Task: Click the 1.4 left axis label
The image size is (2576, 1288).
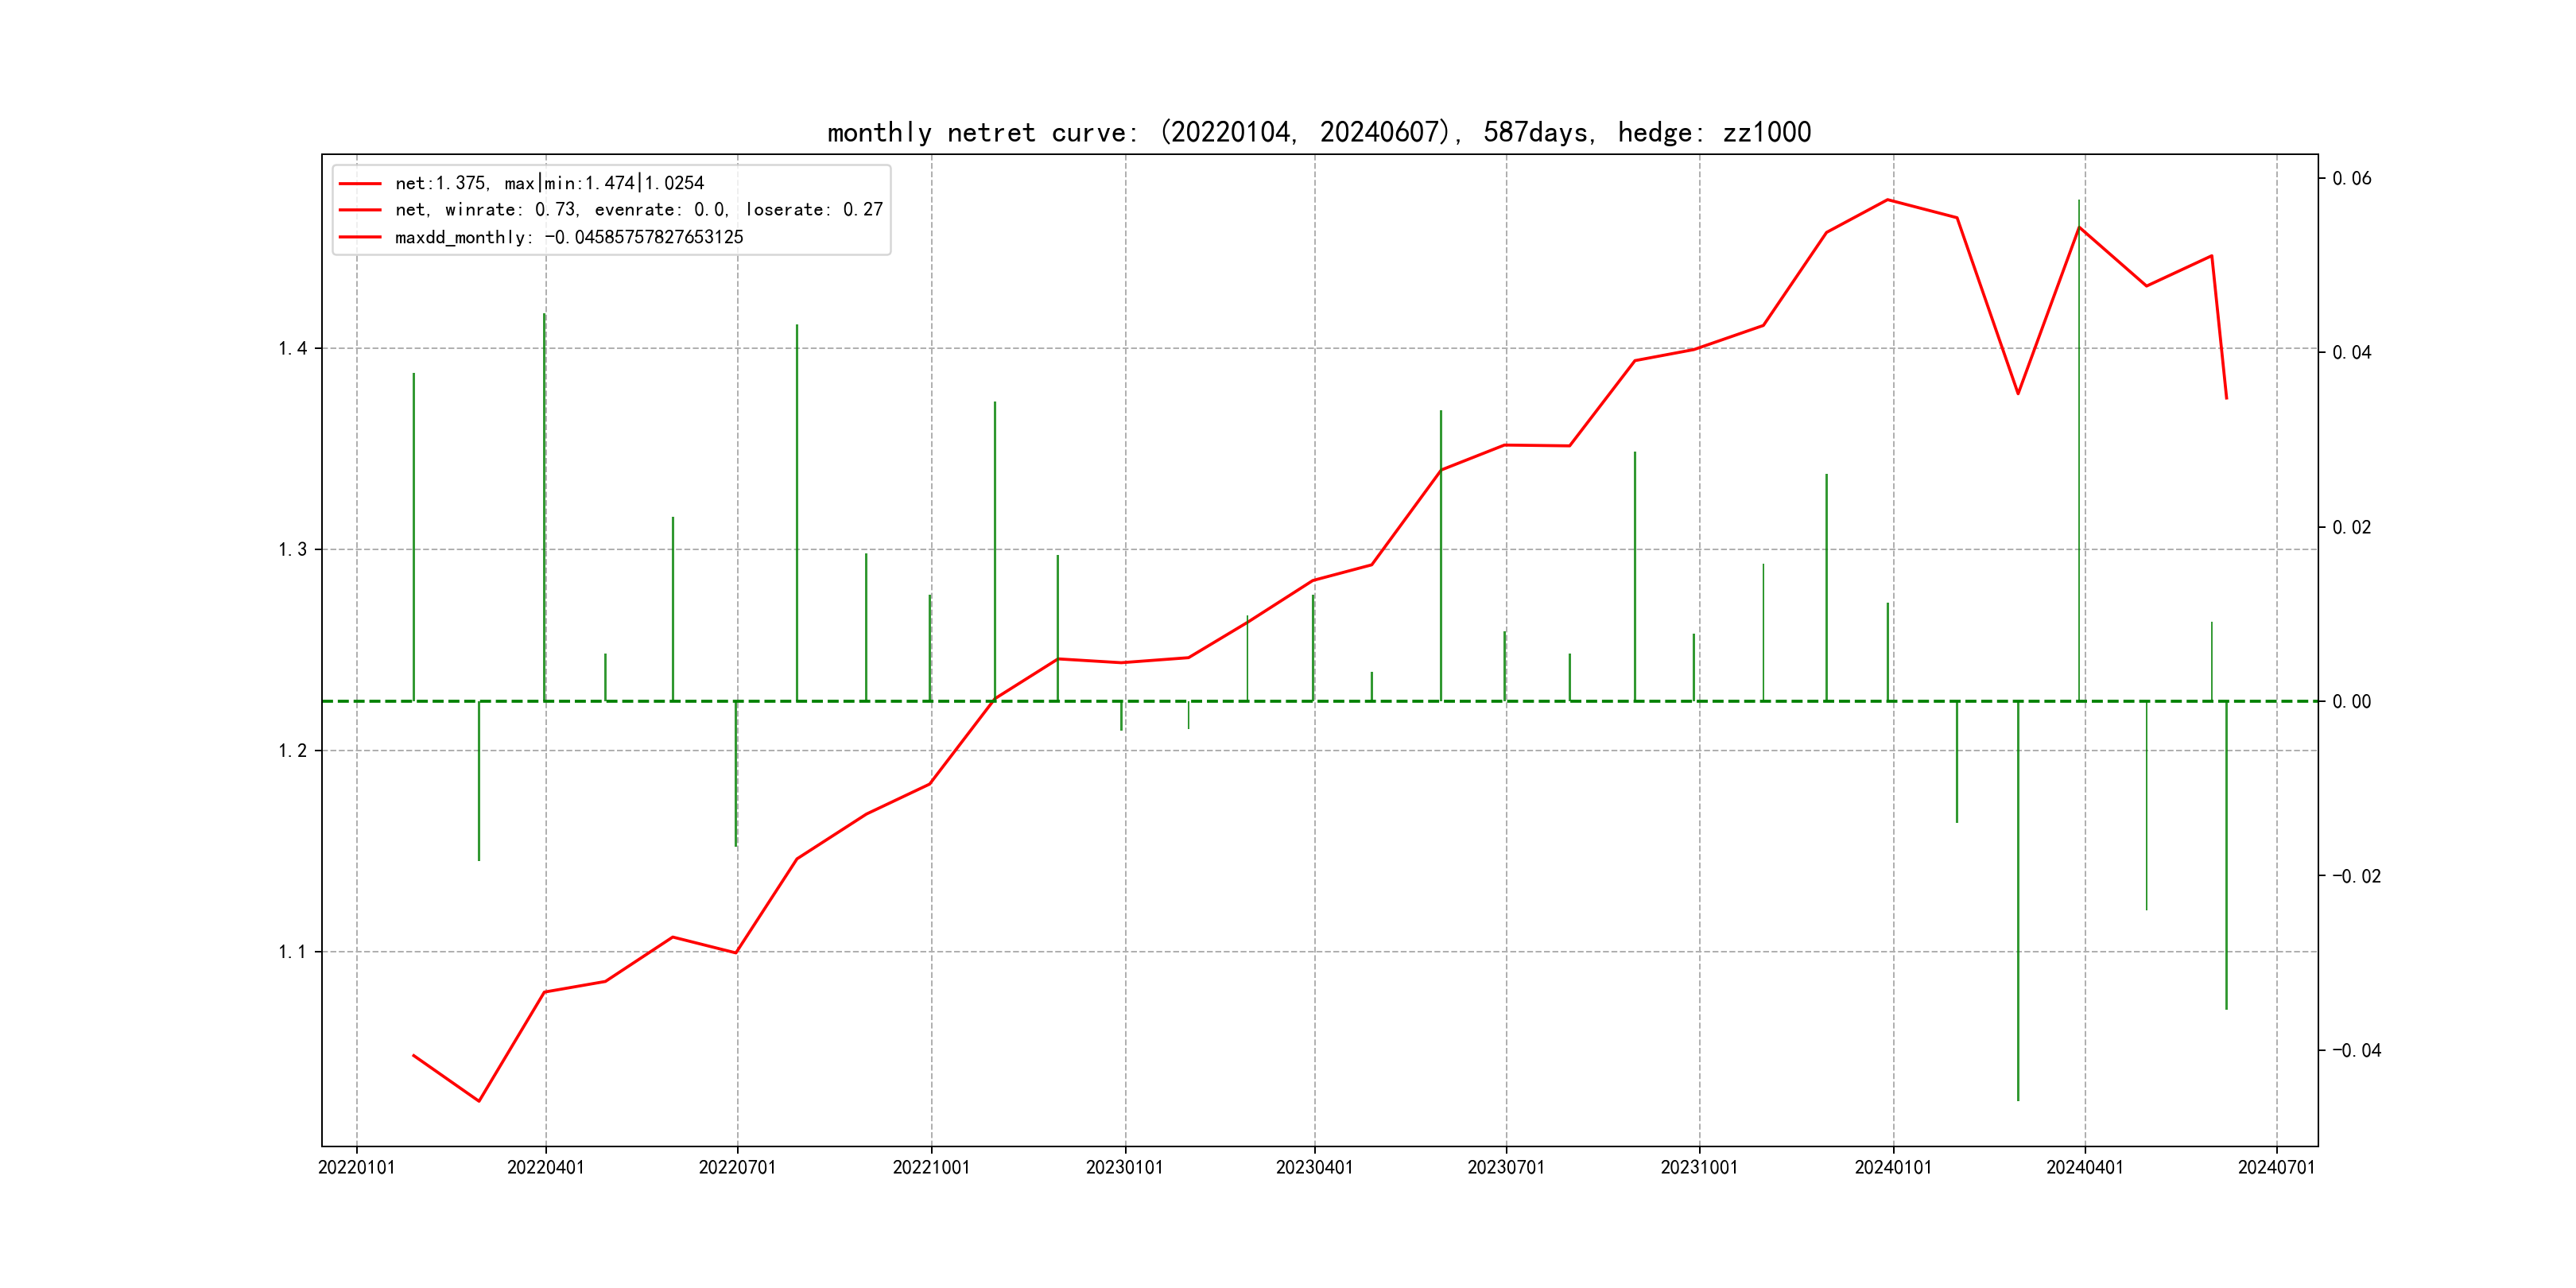Action: point(293,349)
